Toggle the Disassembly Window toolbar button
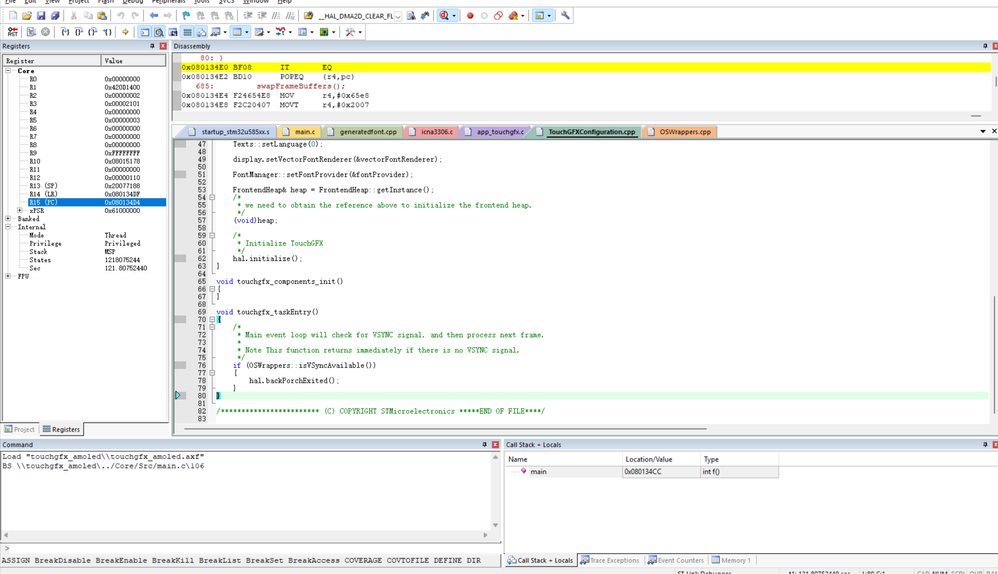Viewport: 998px width, 574px height. click(x=159, y=32)
